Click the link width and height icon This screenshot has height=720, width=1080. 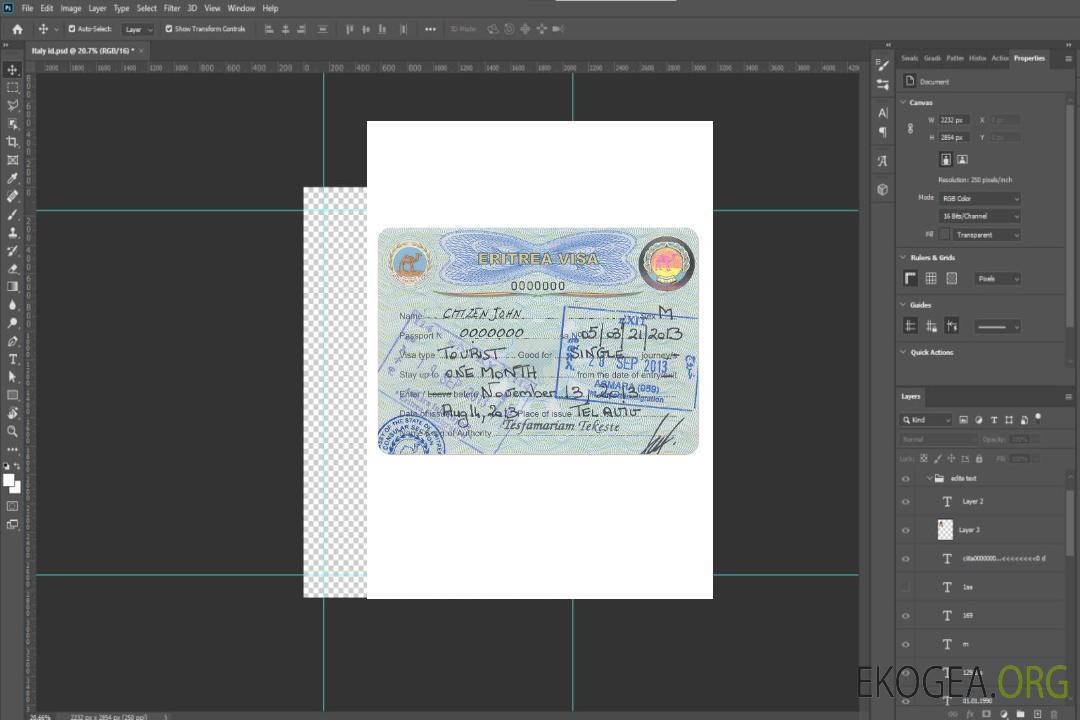coord(911,129)
